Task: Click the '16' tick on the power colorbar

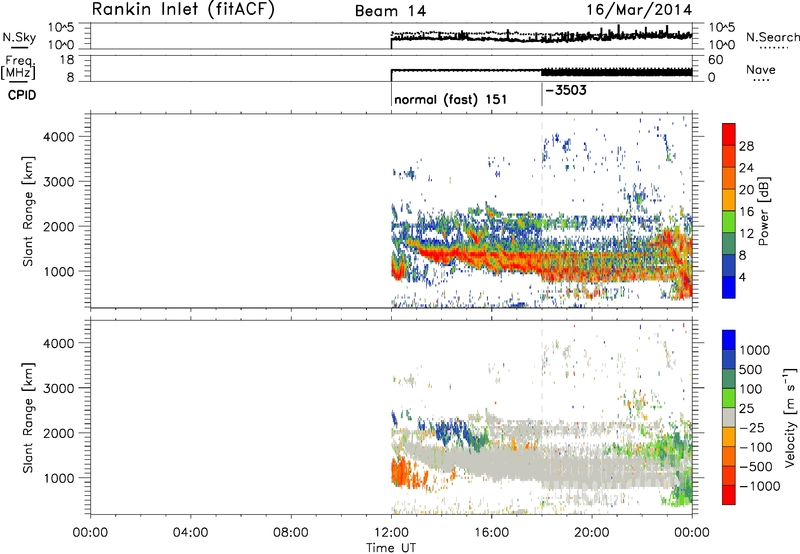Action: coord(746,212)
